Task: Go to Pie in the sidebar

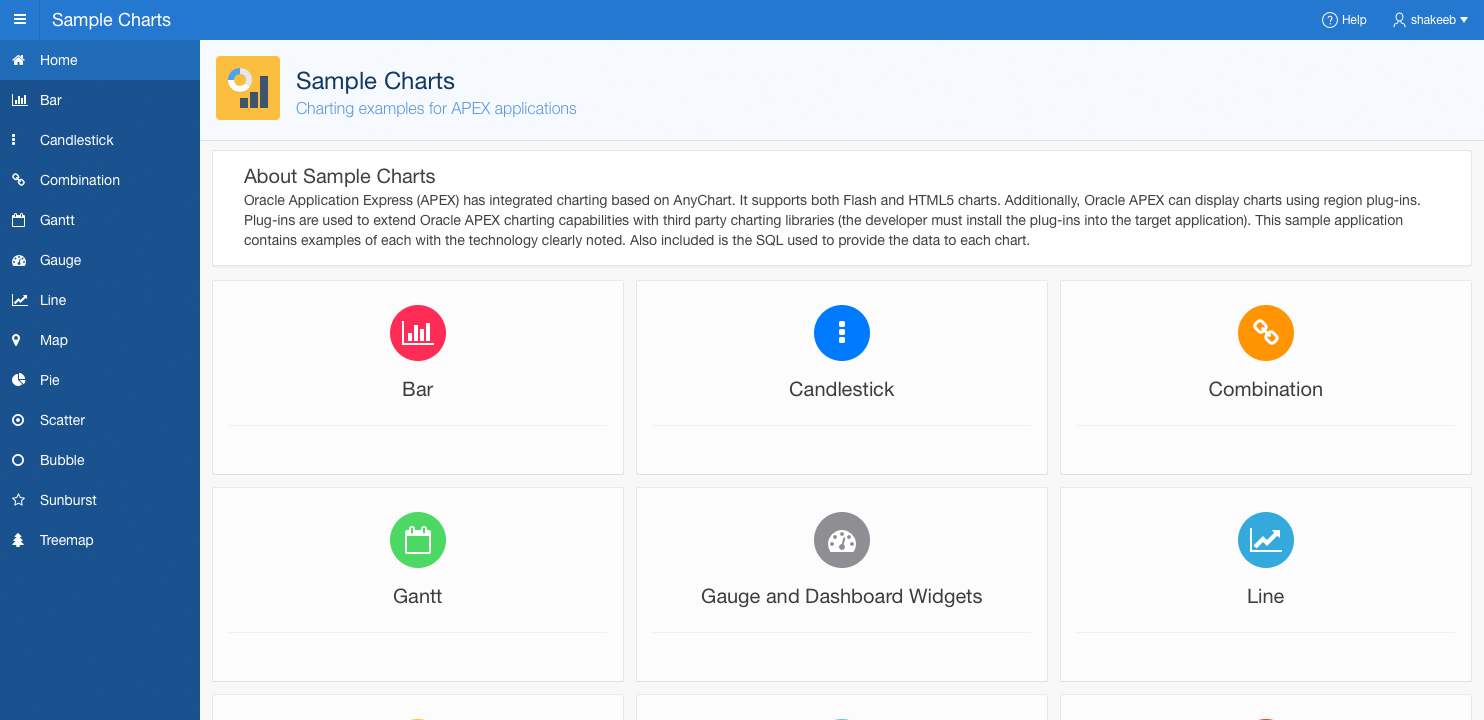Action: click(50, 380)
